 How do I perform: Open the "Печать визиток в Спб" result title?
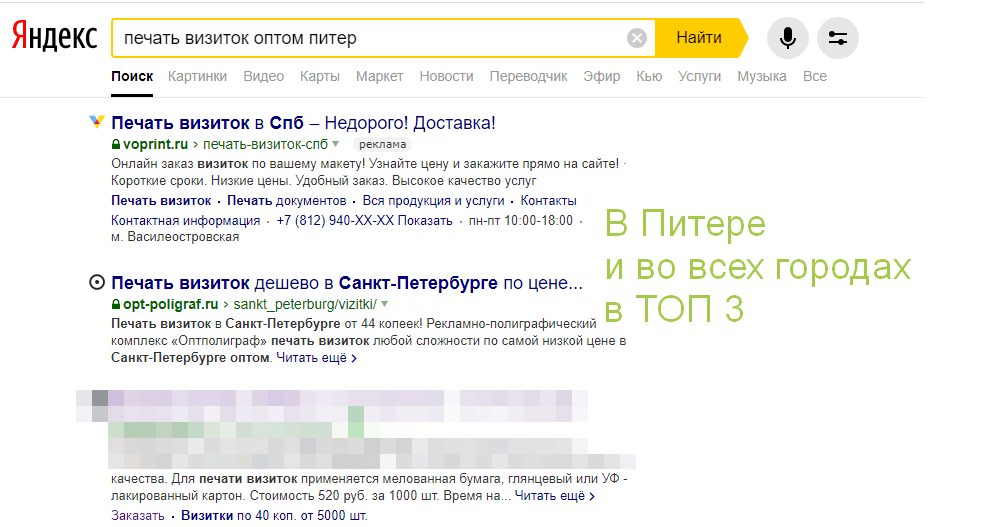[303, 122]
